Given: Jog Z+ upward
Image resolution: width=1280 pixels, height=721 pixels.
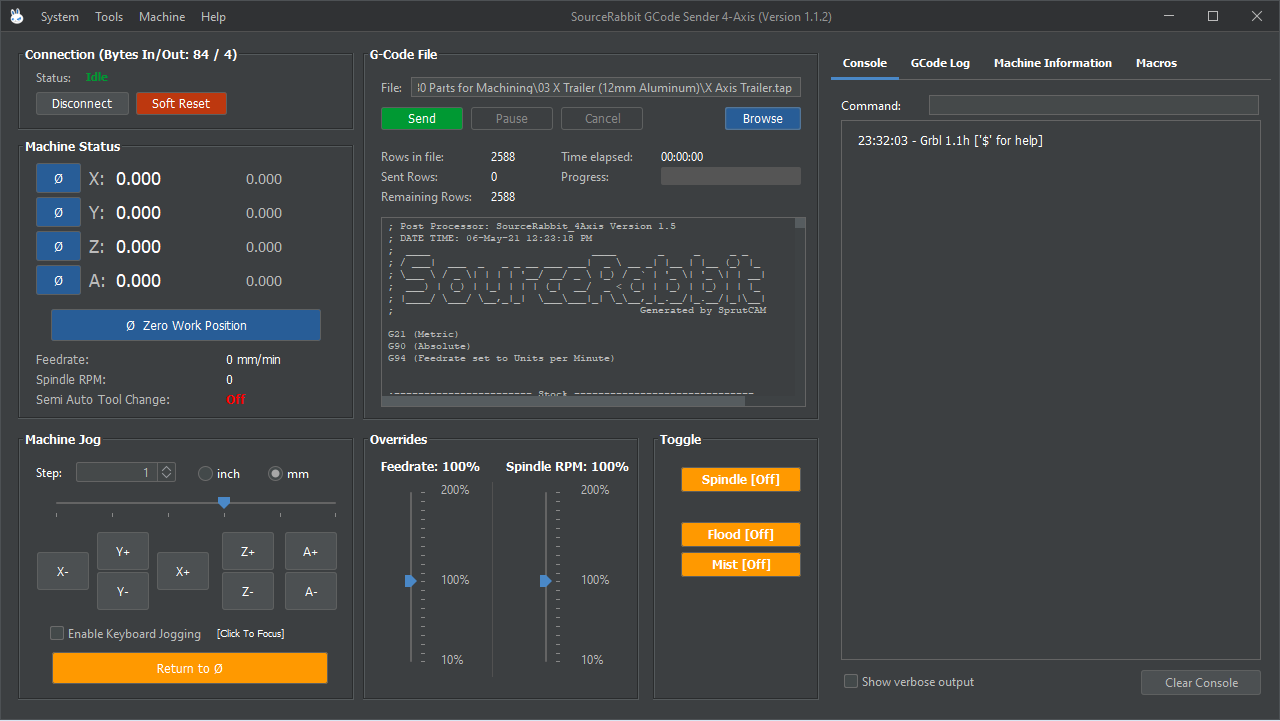Looking at the screenshot, I should coord(248,551).
